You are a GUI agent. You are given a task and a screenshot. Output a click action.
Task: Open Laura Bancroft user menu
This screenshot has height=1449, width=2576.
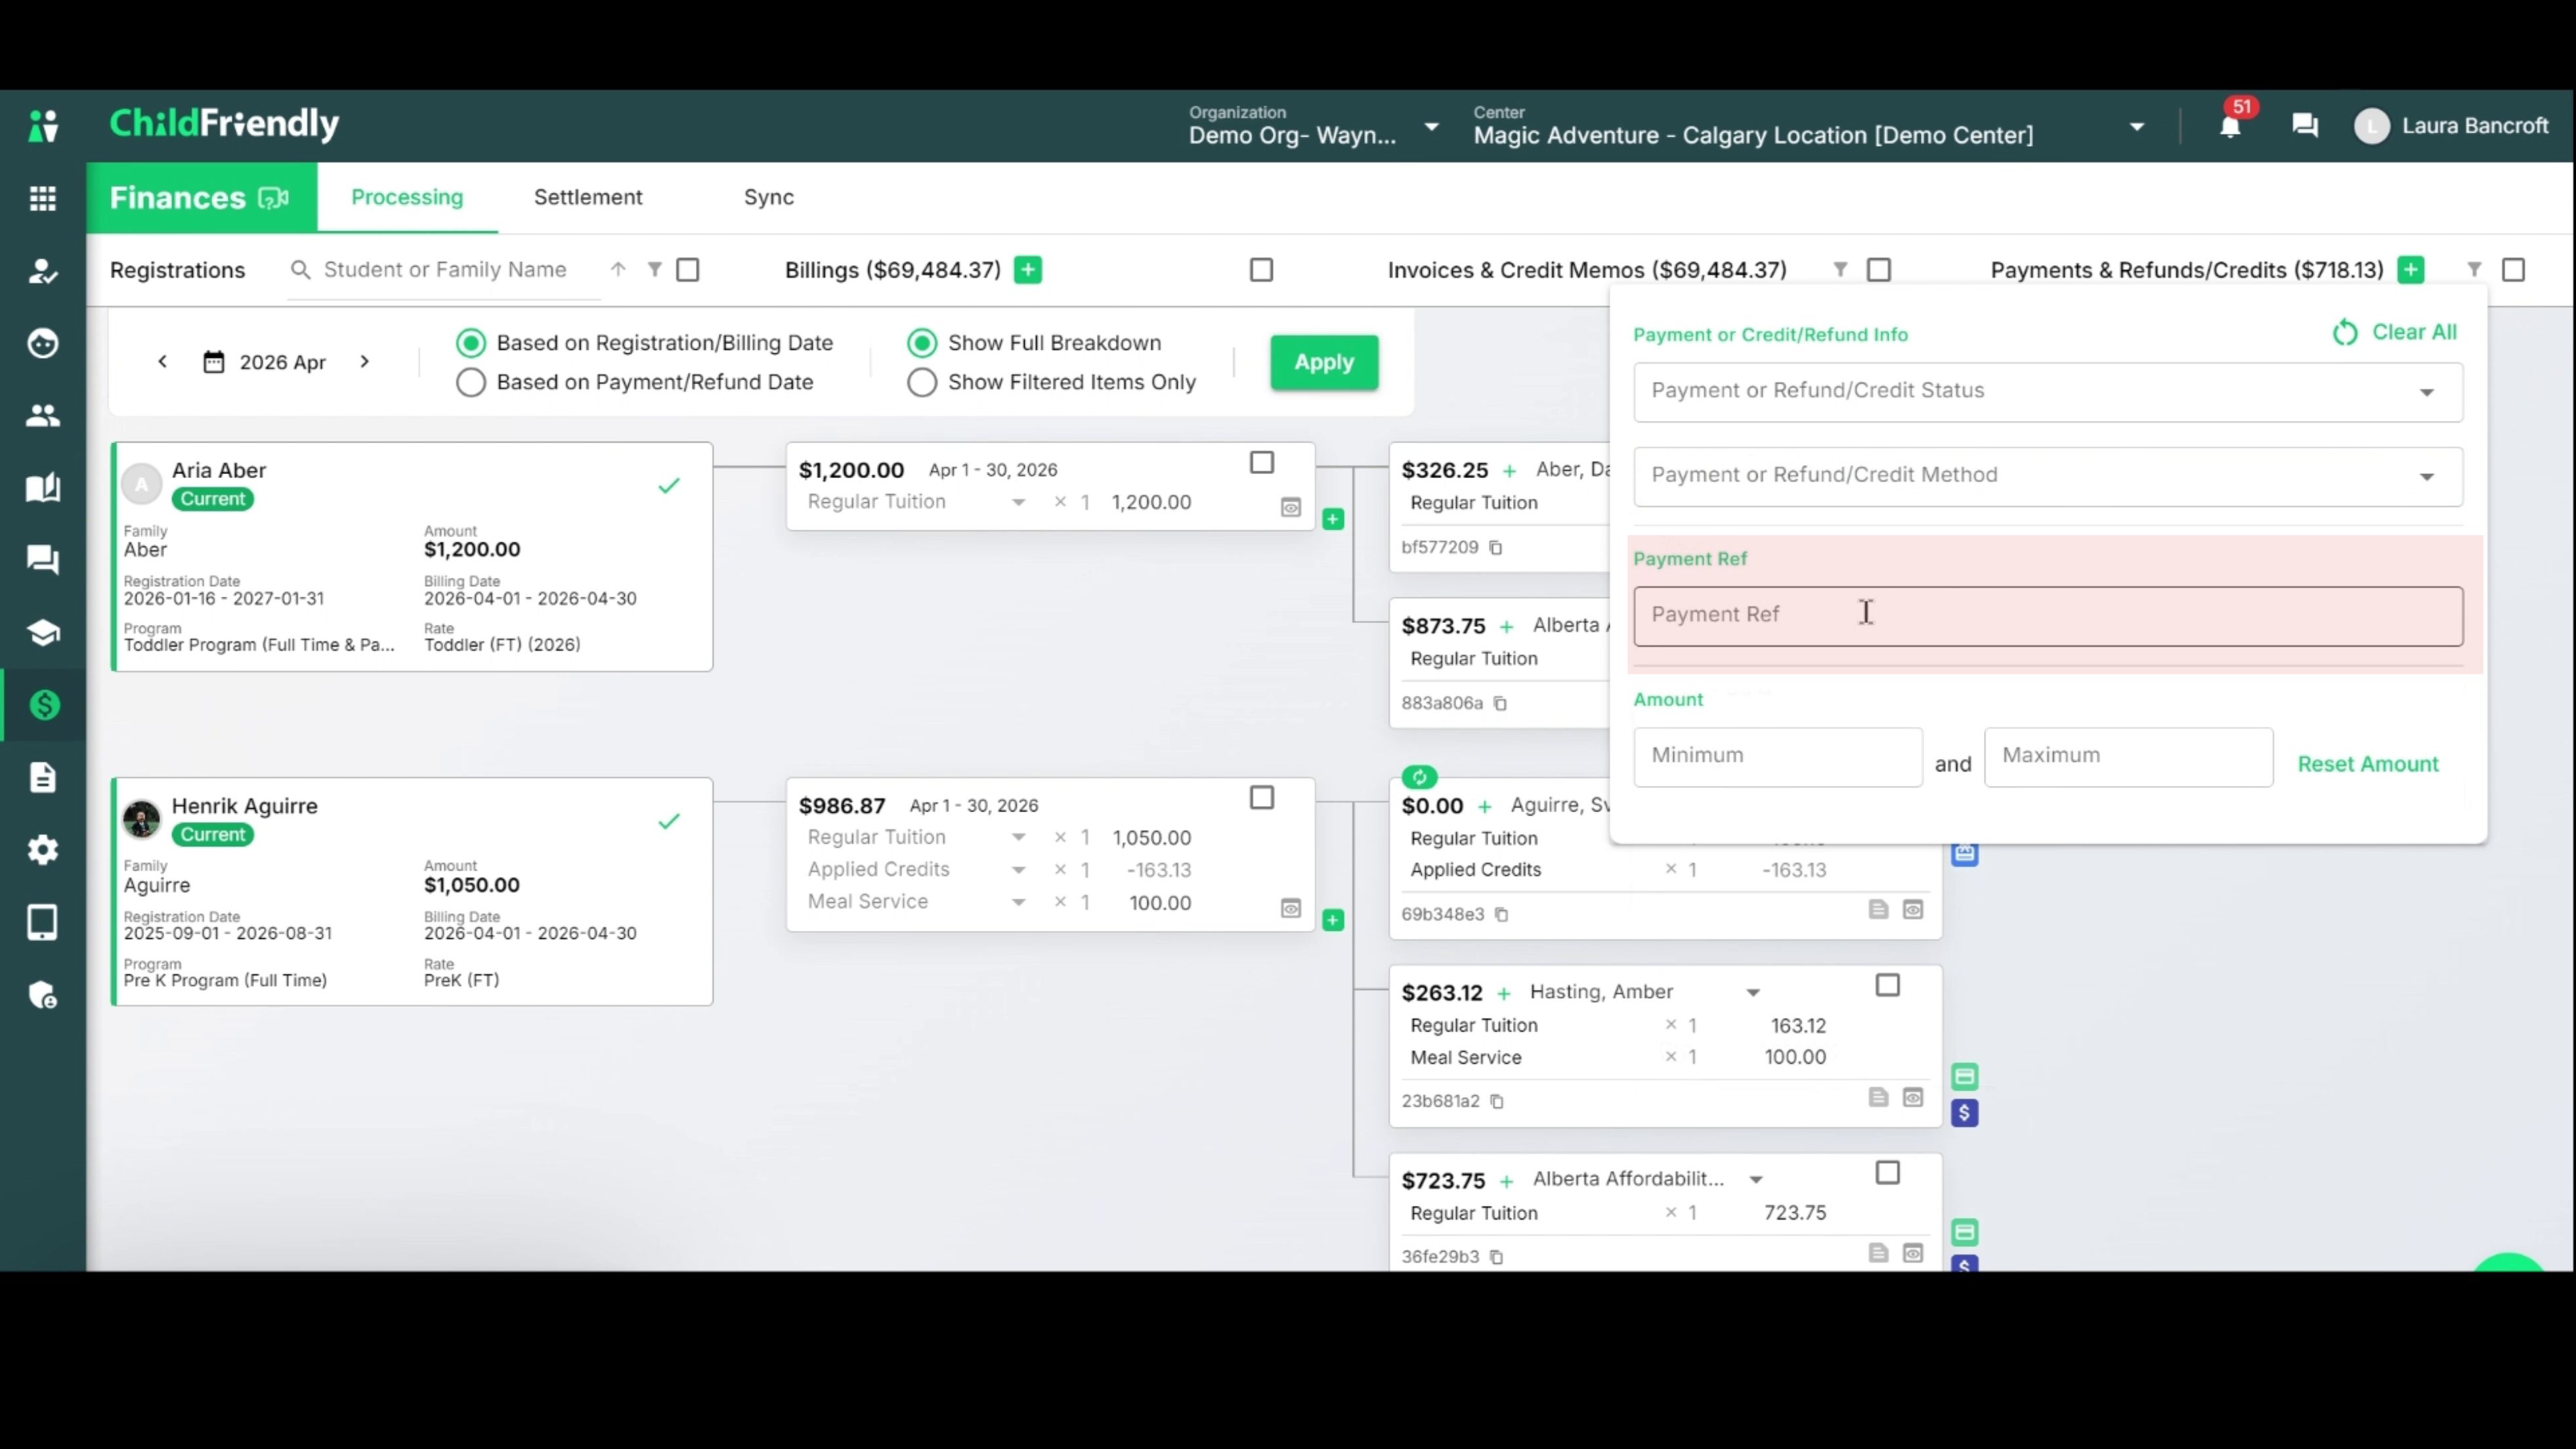click(2452, 126)
